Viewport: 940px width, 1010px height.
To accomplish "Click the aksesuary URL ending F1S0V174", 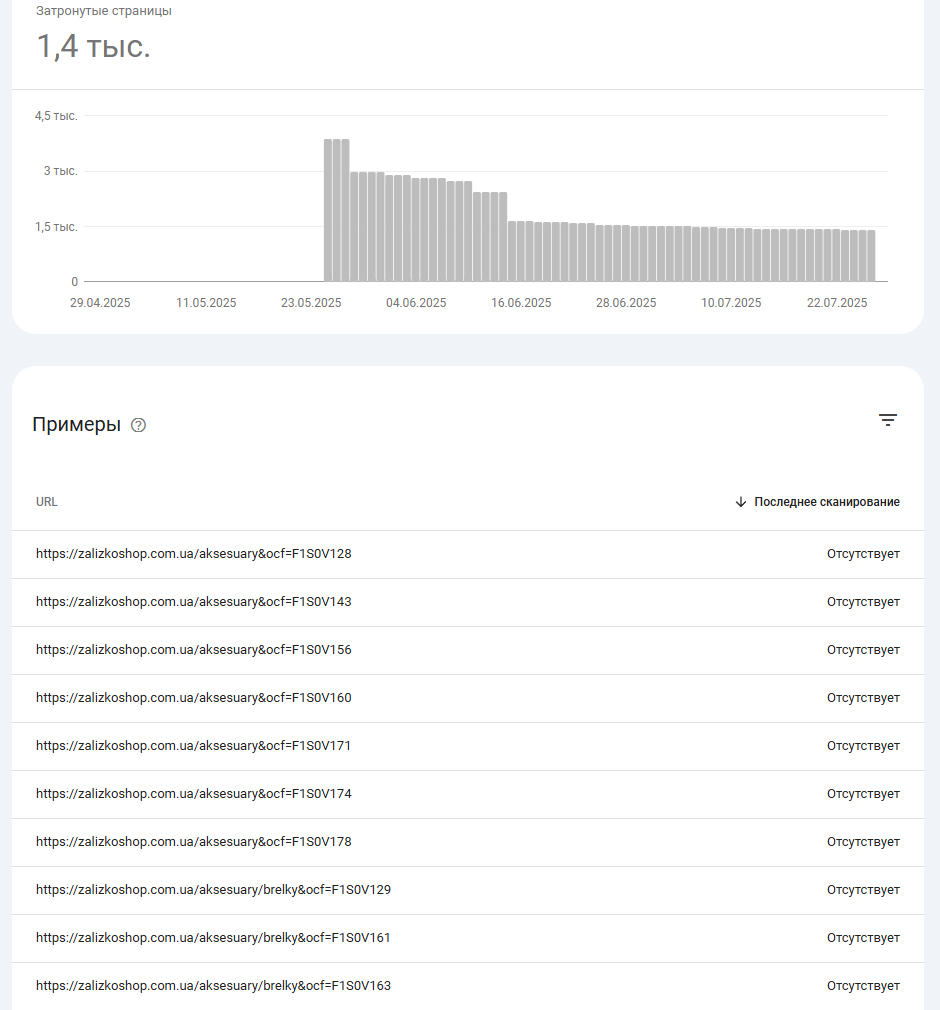I will click(194, 794).
